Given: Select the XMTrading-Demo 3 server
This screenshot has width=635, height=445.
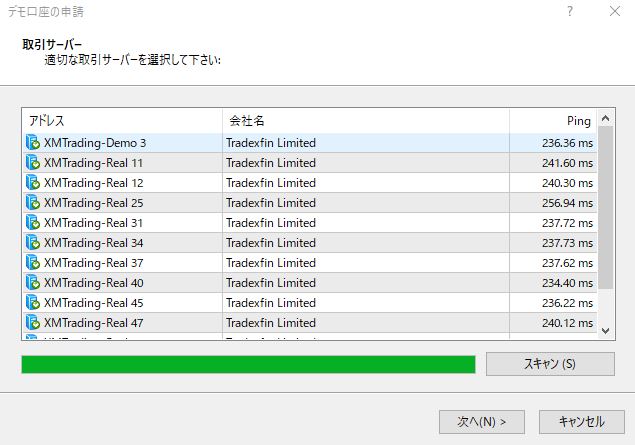Looking at the screenshot, I should 310,143.
